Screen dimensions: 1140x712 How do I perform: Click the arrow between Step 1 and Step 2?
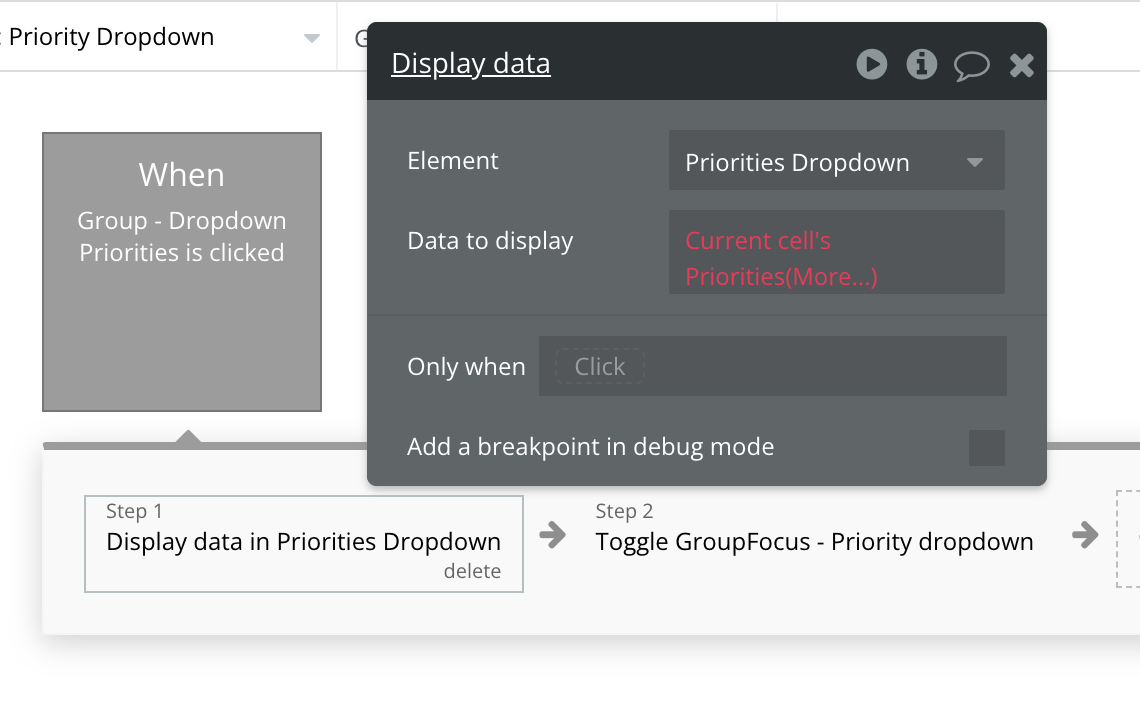(552, 535)
